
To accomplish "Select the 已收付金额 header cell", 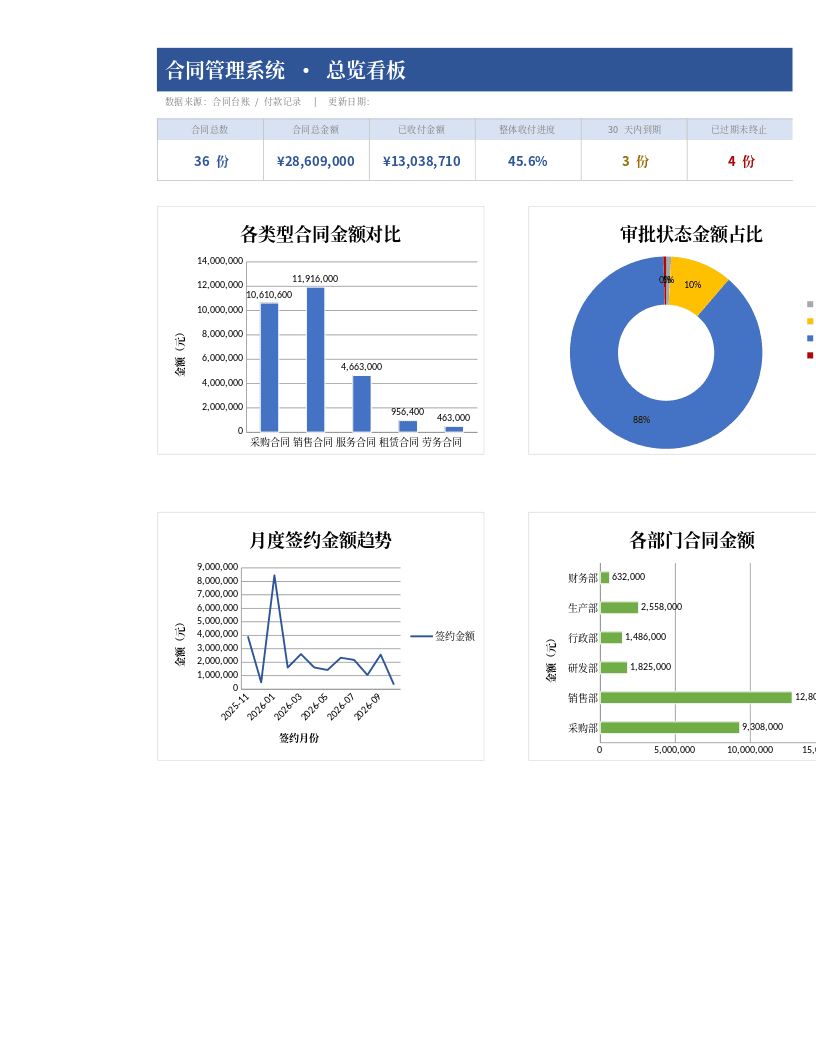I will click(x=422, y=129).
